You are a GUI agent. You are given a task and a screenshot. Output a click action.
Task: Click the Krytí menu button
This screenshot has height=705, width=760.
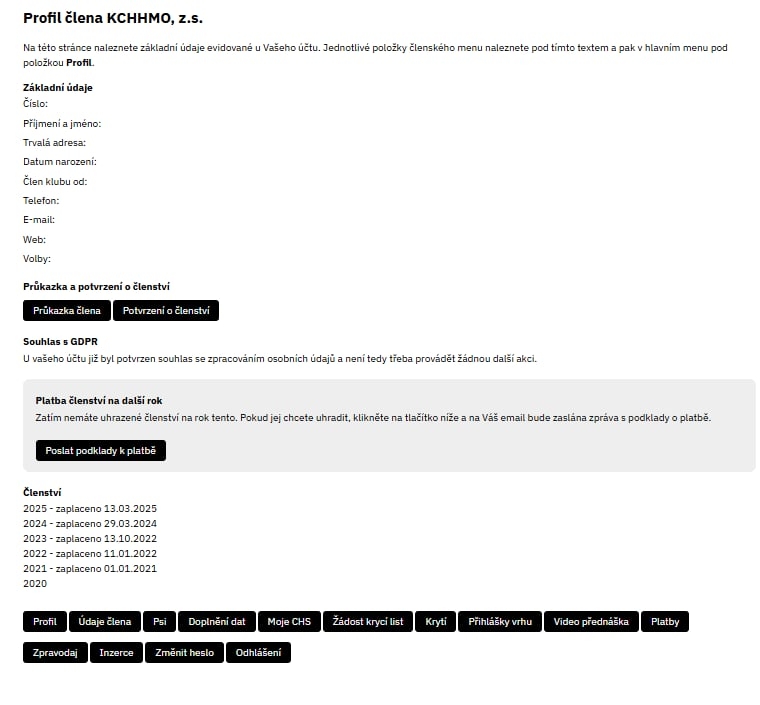(x=436, y=622)
